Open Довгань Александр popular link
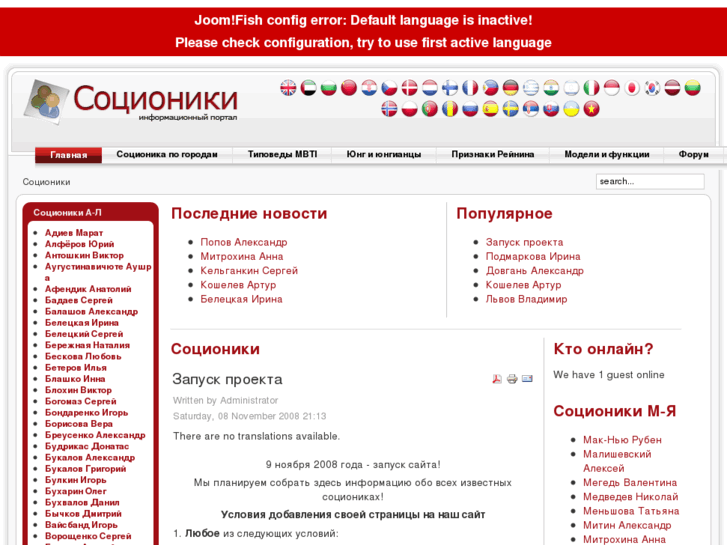Viewport: 727px width, 545px height. coord(535,271)
